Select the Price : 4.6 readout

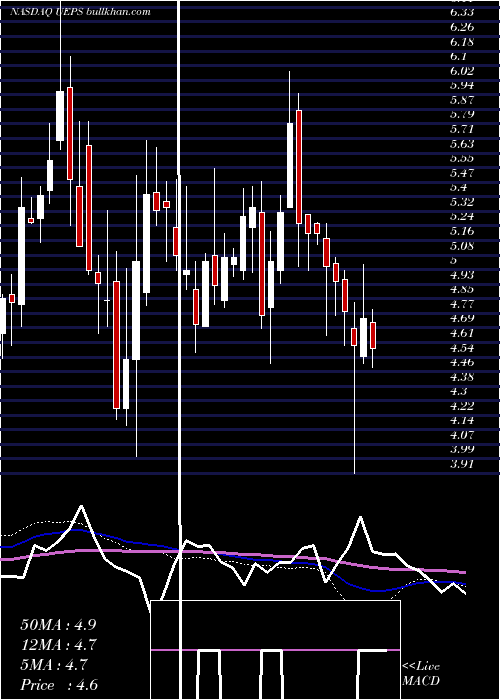59,685
